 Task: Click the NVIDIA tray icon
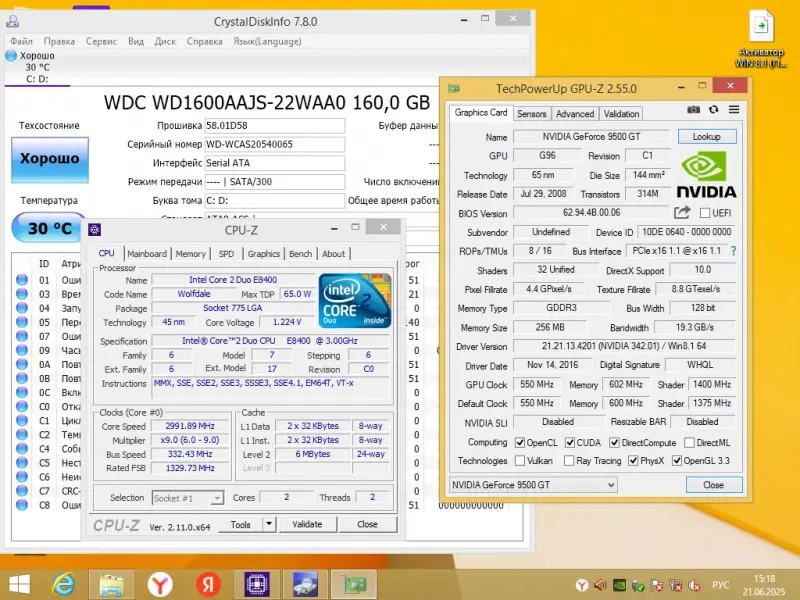coord(619,585)
